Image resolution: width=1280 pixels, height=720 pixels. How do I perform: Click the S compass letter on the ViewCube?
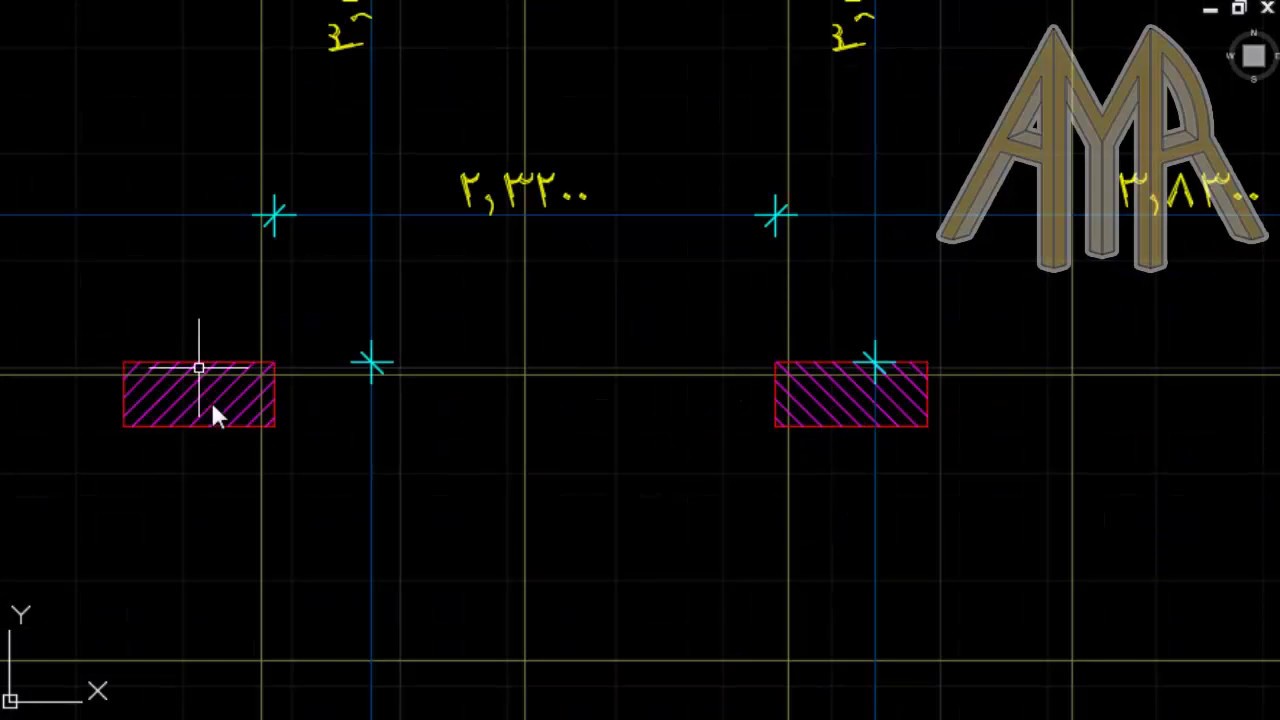[1254, 80]
